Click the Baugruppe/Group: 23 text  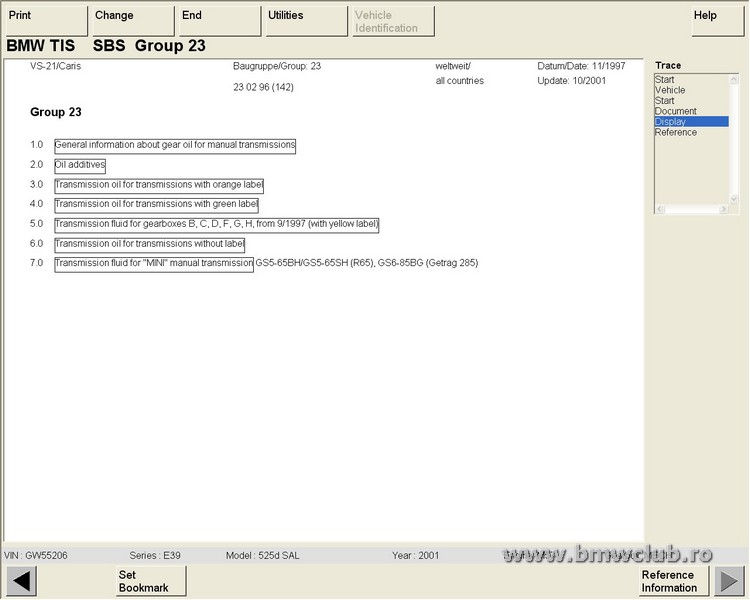[x=277, y=66]
